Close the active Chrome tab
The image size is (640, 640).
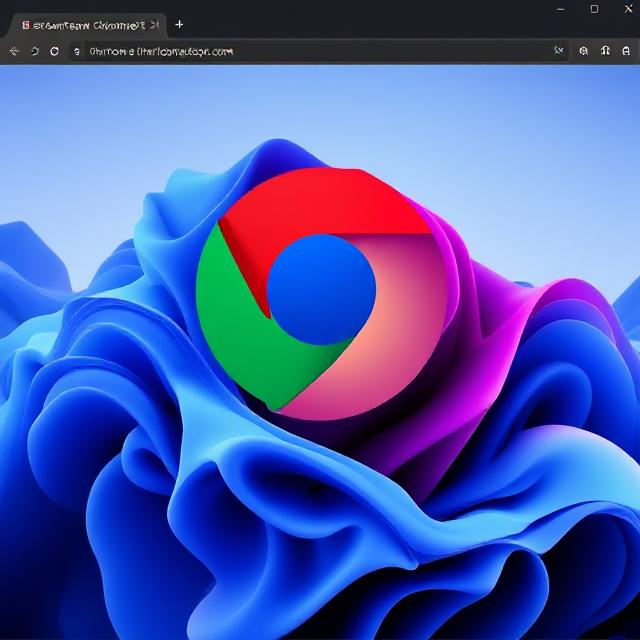[154, 24]
